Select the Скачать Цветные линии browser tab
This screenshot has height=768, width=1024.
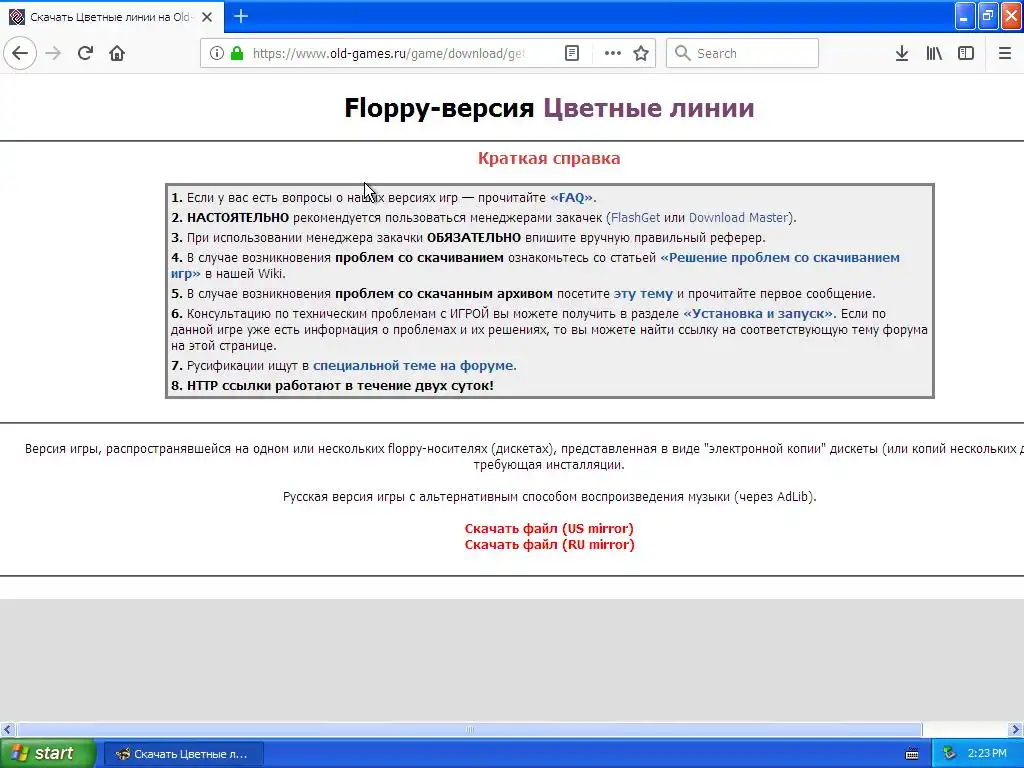tap(112, 17)
